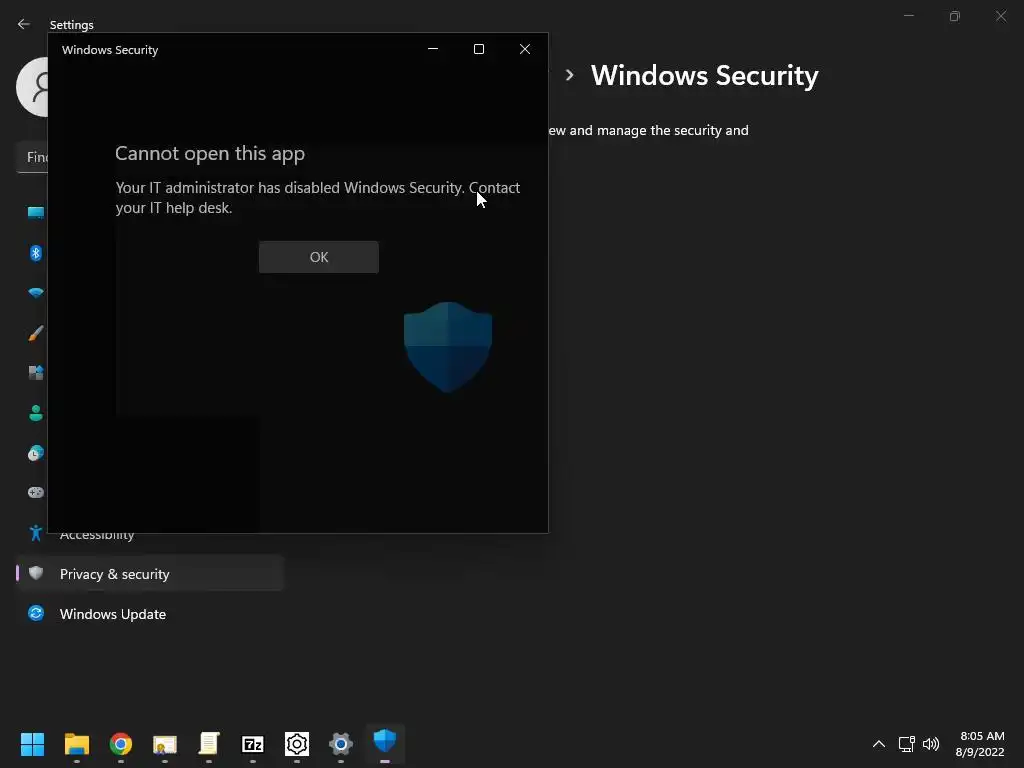Click OK in the Cannot open this app dialog

tap(319, 257)
